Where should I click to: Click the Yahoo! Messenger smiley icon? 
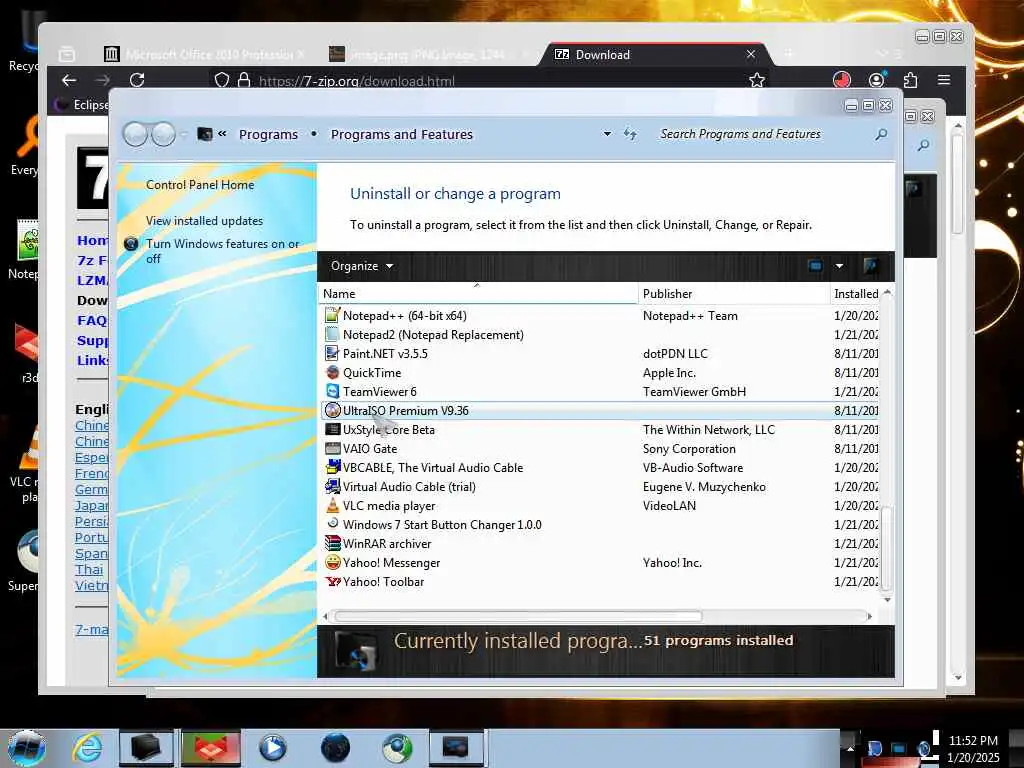point(332,562)
